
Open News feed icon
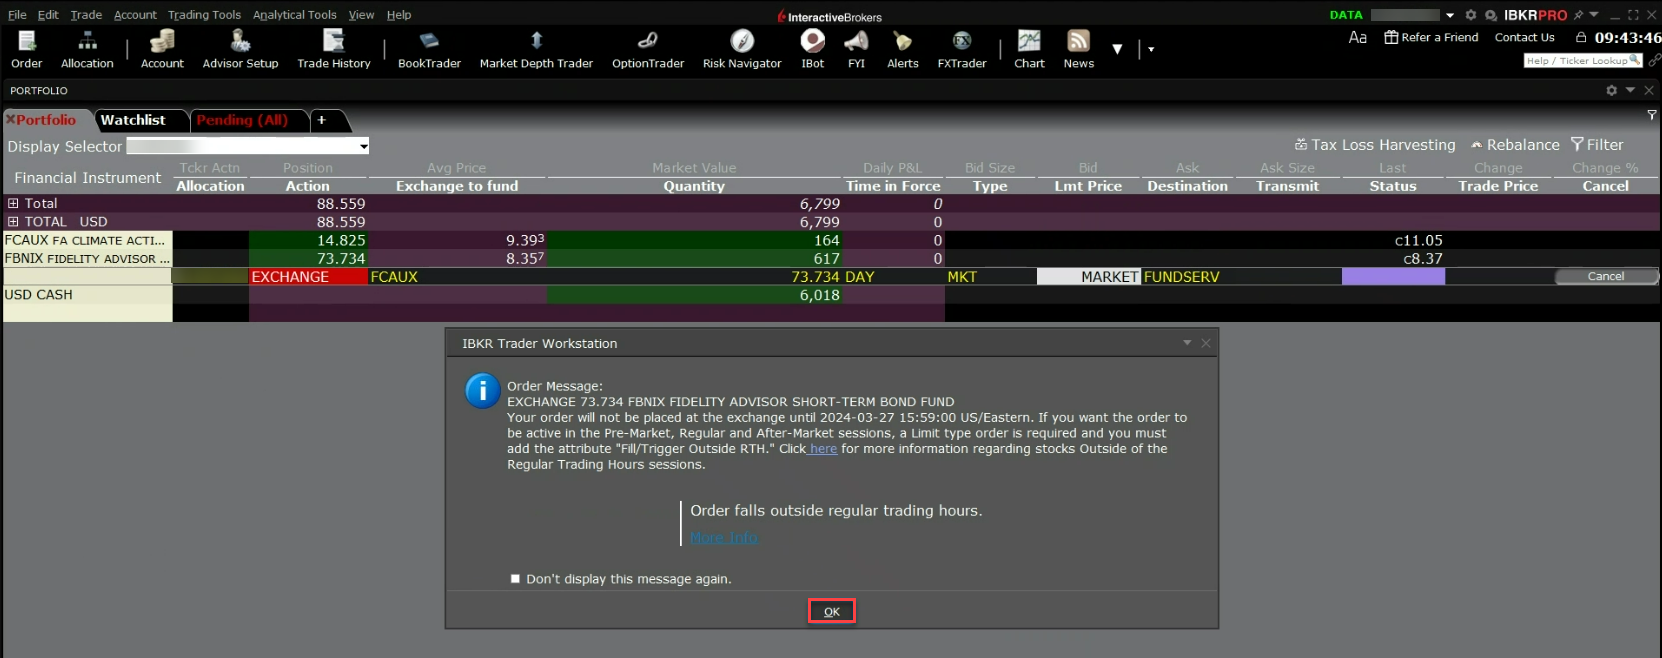(1079, 49)
